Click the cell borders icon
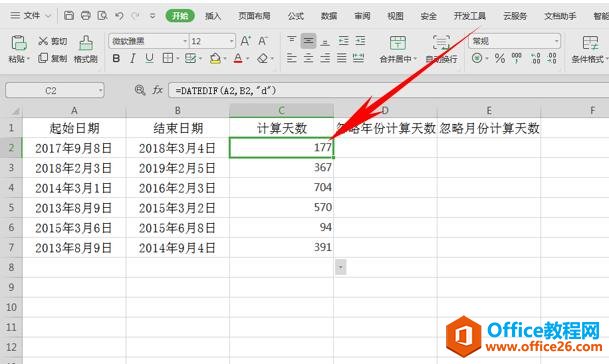The height and width of the screenshot is (364, 609). point(167,59)
